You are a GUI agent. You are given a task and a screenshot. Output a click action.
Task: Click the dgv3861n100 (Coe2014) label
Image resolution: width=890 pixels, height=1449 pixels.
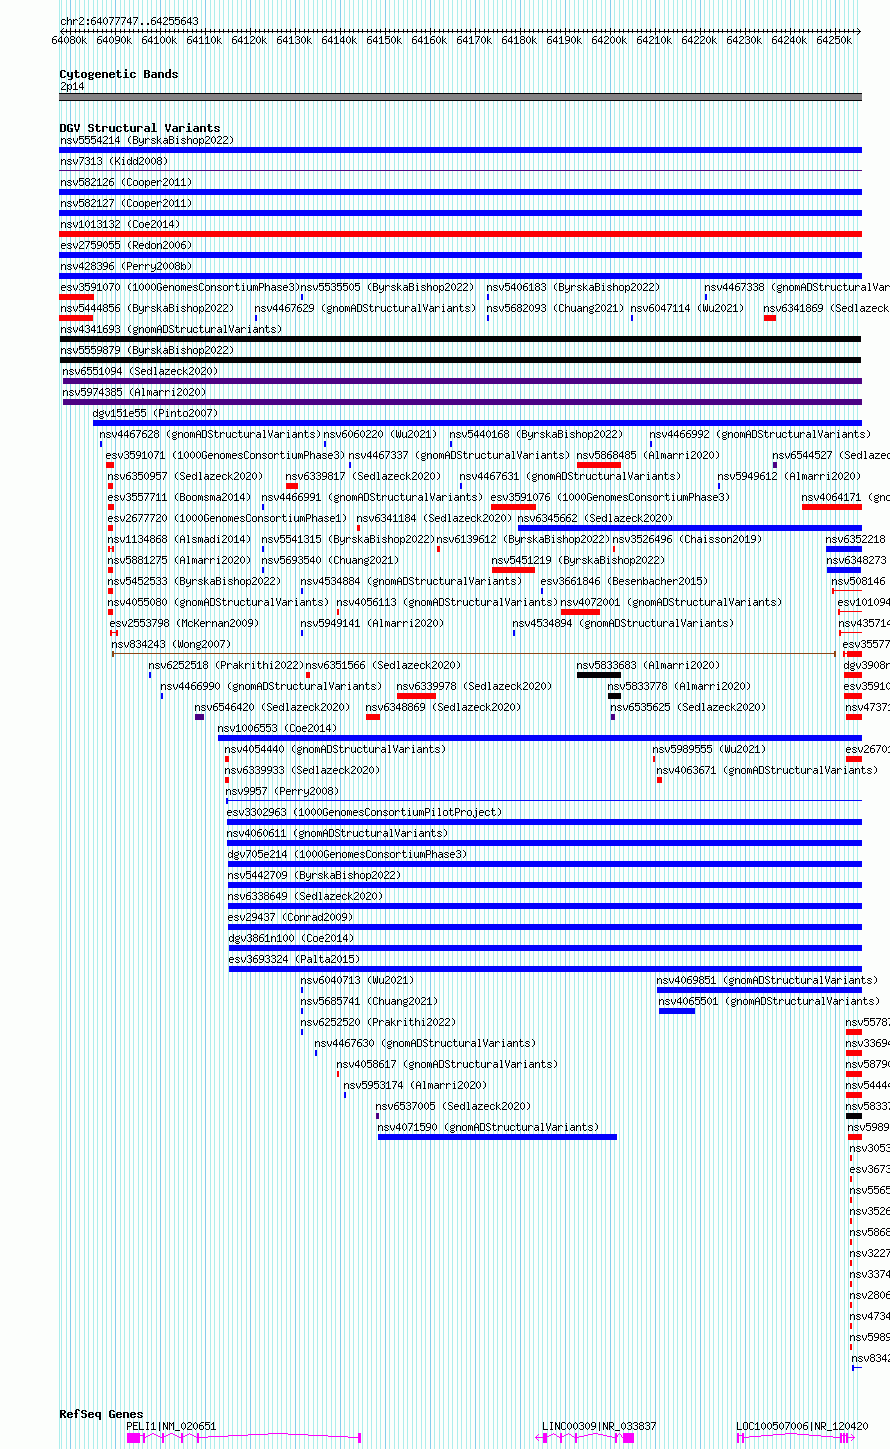point(290,938)
